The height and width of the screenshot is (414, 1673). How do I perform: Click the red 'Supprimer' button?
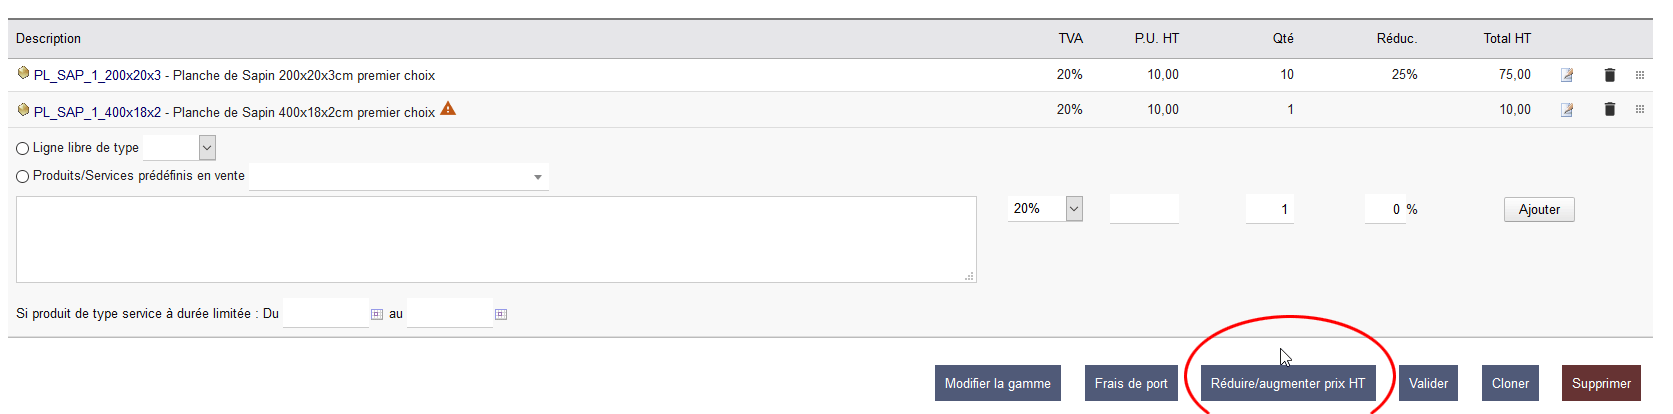1601,383
